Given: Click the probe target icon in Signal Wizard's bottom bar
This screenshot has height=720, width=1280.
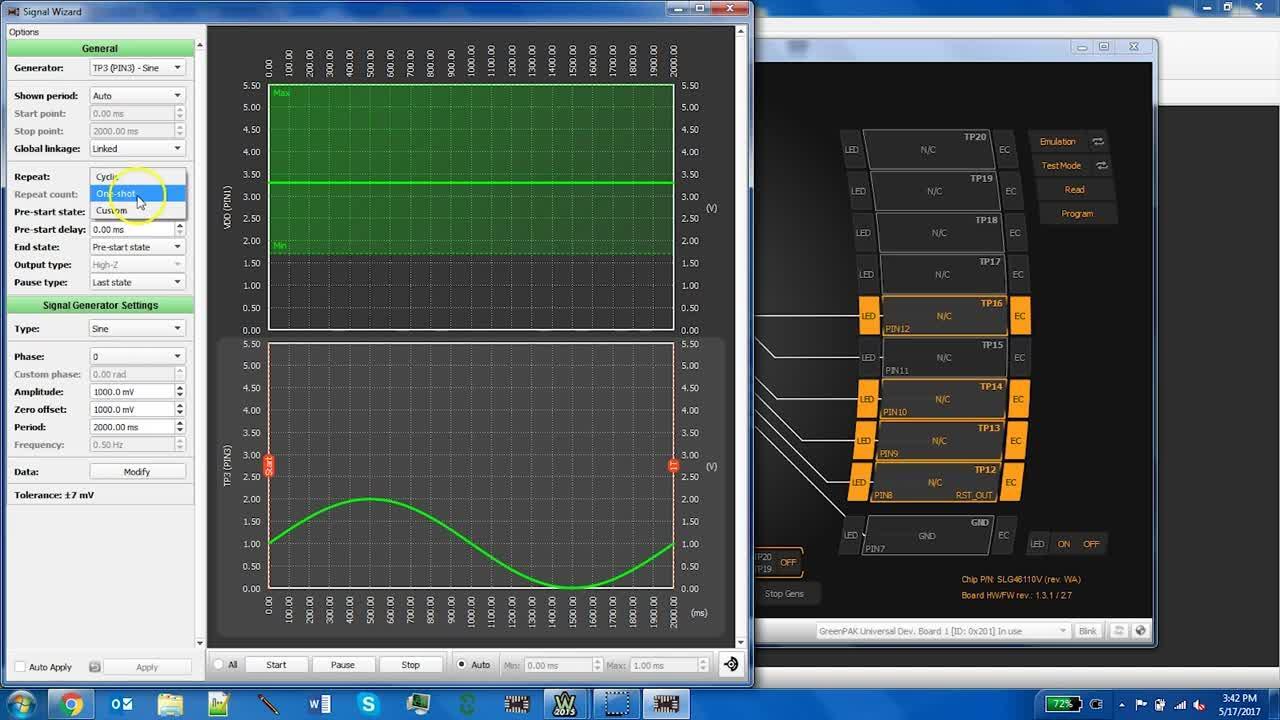Looking at the screenshot, I should pyautogui.click(x=729, y=663).
